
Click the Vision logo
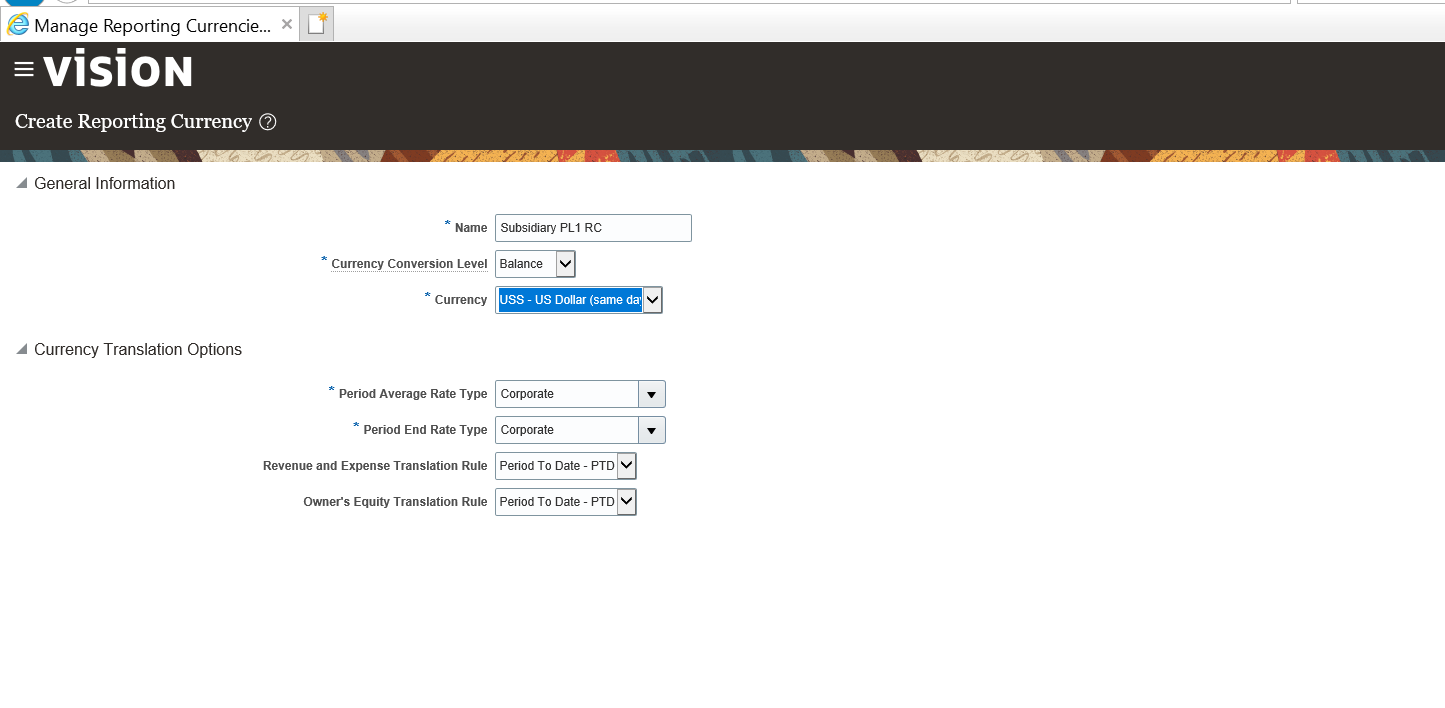pyautogui.click(x=118, y=71)
